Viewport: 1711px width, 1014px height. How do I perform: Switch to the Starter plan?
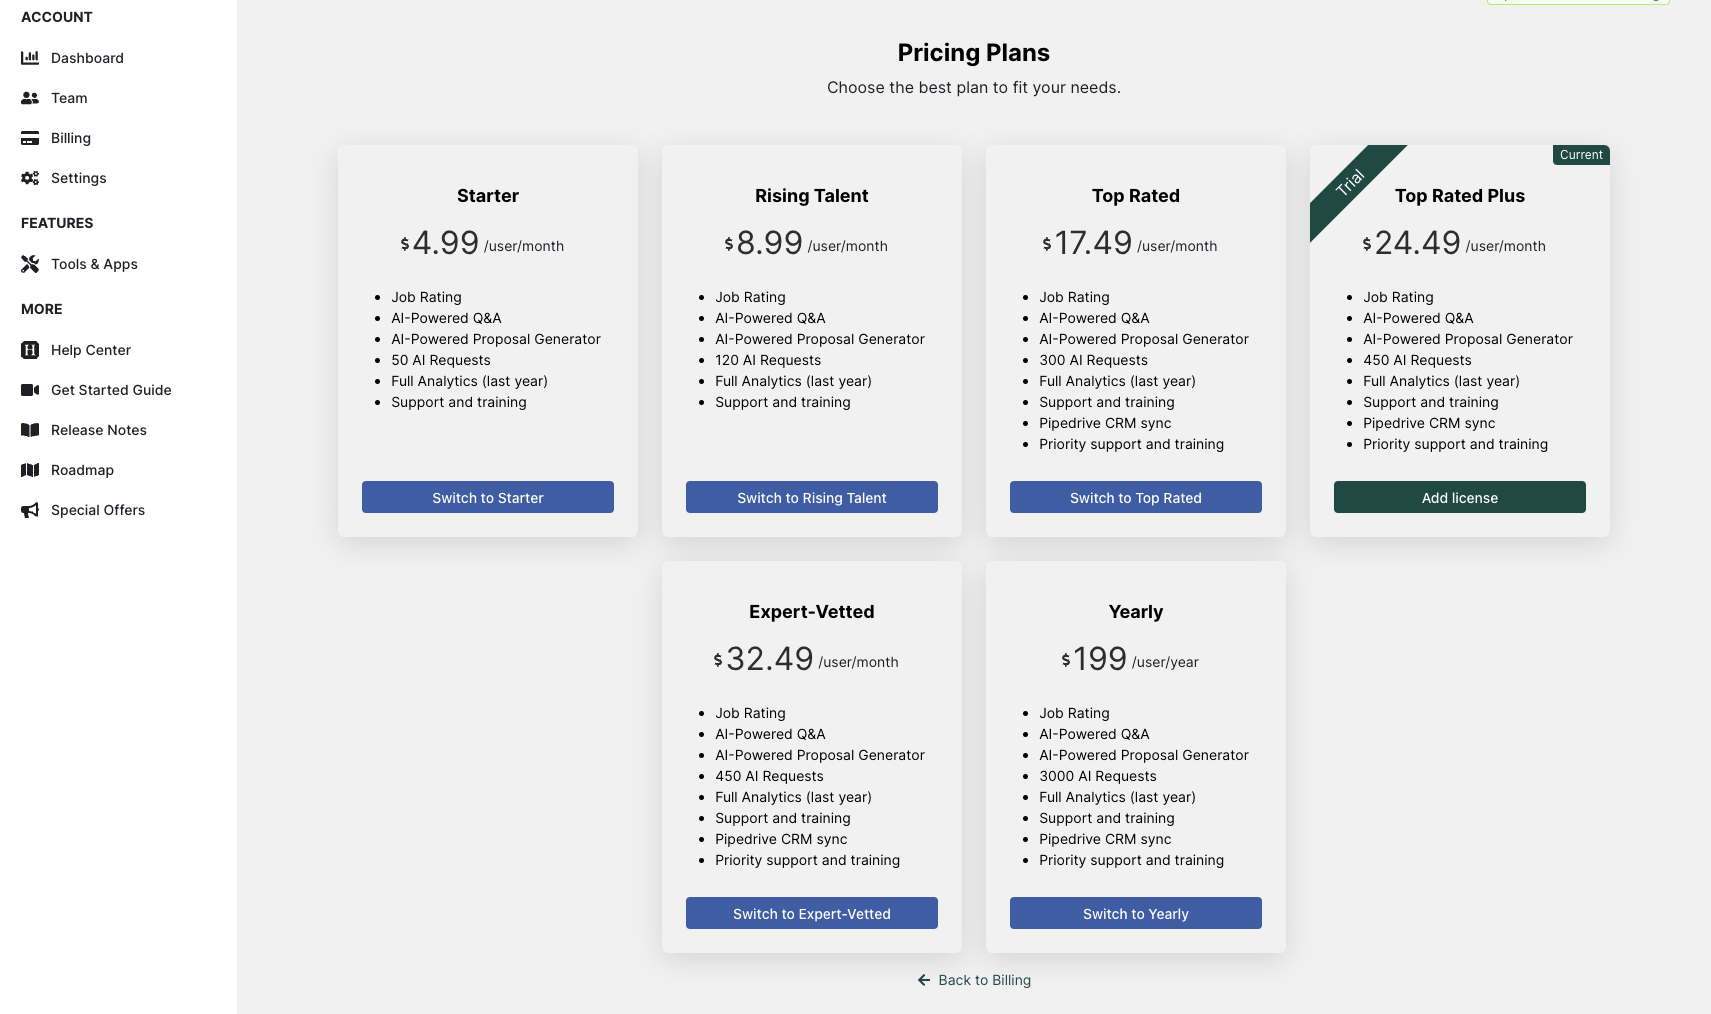click(488, 497)
